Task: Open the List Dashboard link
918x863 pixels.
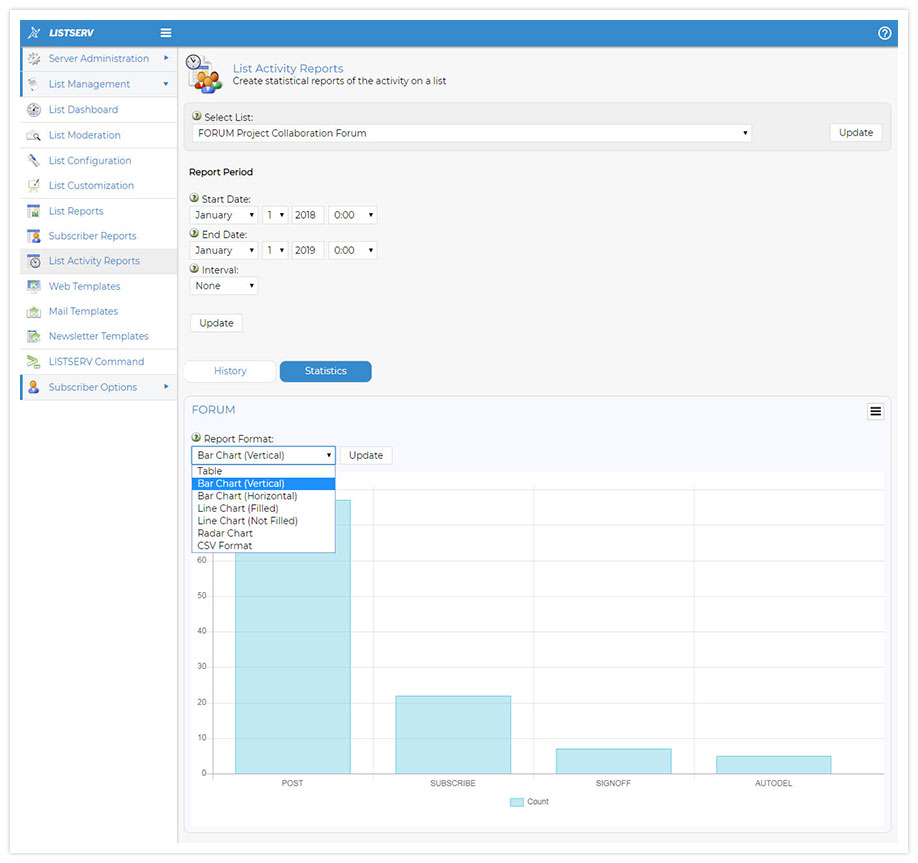Action: [x=83, y=109]
